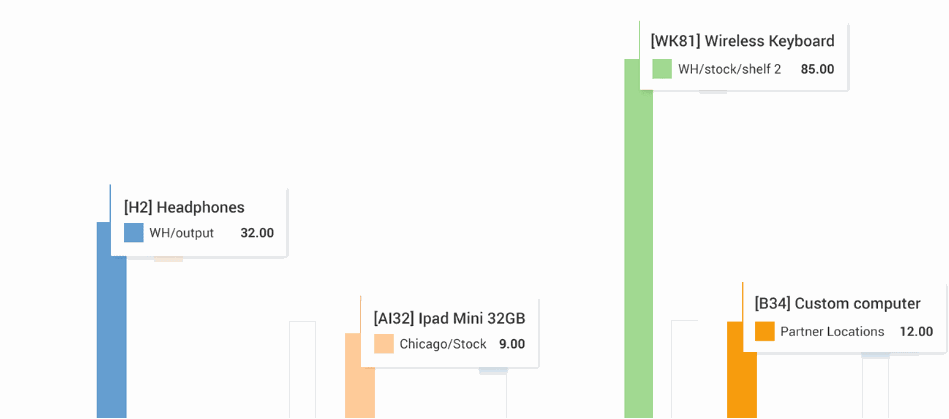Click the [WK81] Wireless Keyboard tooltip title
Screen dimensions: 949x419
tap(742, 41)
